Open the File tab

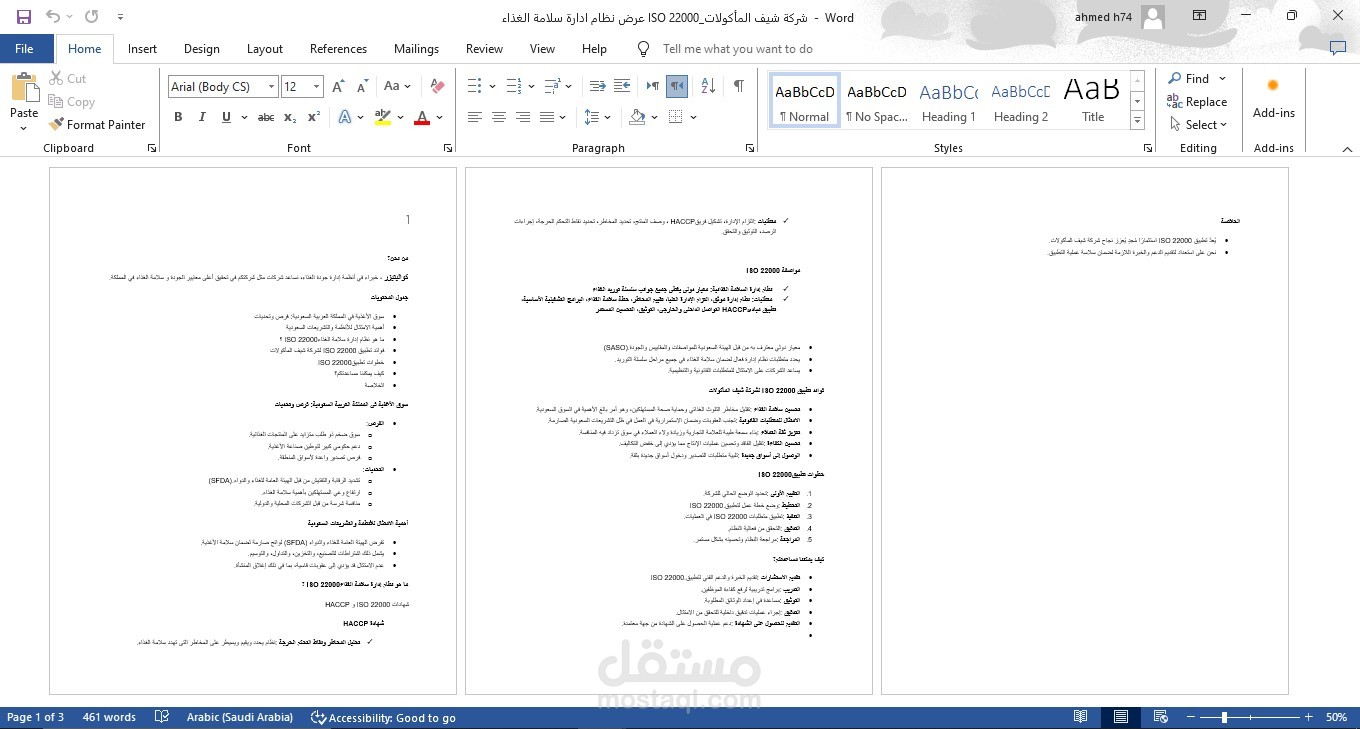[x=25, y=48]
